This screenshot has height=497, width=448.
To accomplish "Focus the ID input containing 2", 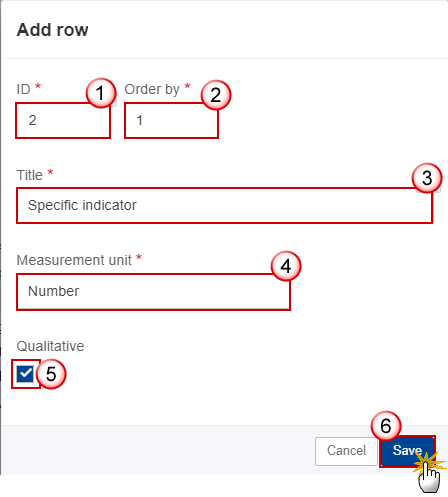I will click(63, 120).
